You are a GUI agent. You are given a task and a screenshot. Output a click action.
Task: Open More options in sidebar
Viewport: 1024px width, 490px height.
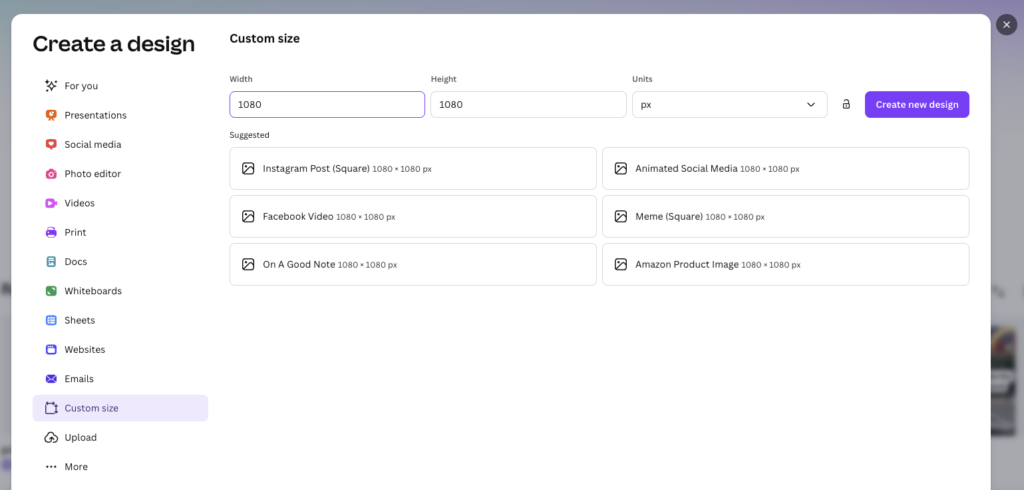[x=76, y=467]
